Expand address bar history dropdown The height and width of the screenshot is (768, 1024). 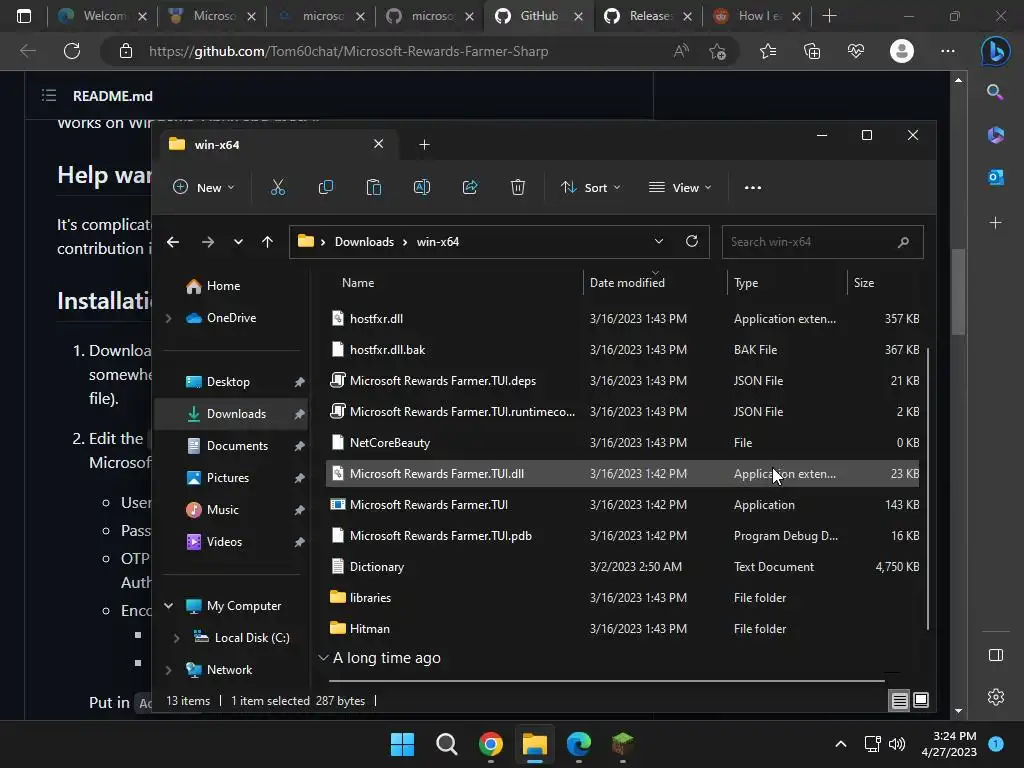click(x=659, y=242)
